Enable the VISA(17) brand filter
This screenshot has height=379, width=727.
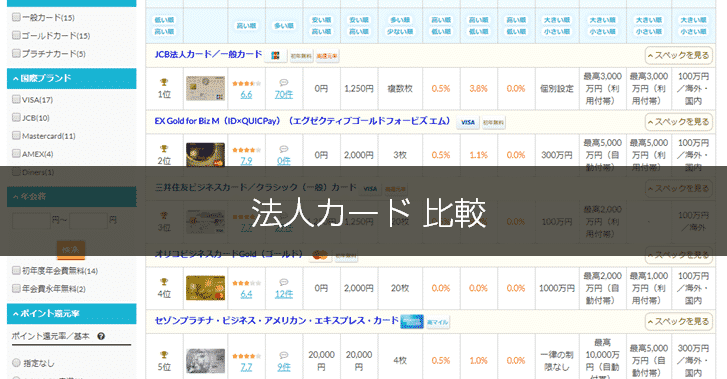[16, 99]
